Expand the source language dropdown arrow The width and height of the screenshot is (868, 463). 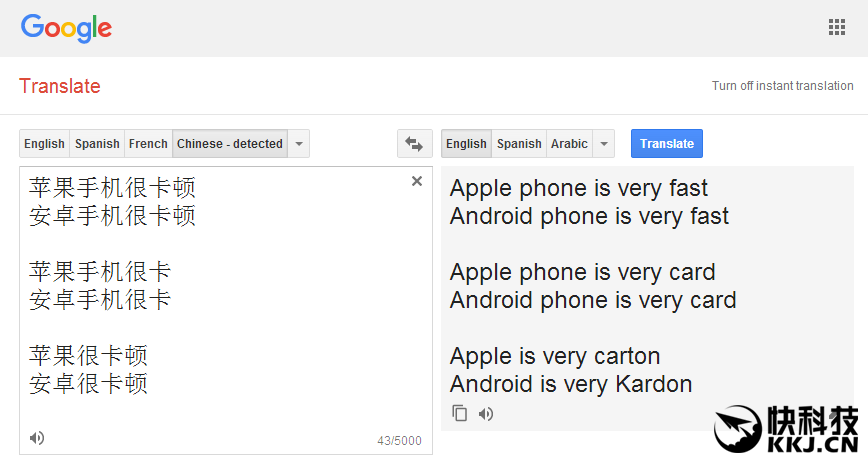299,143
